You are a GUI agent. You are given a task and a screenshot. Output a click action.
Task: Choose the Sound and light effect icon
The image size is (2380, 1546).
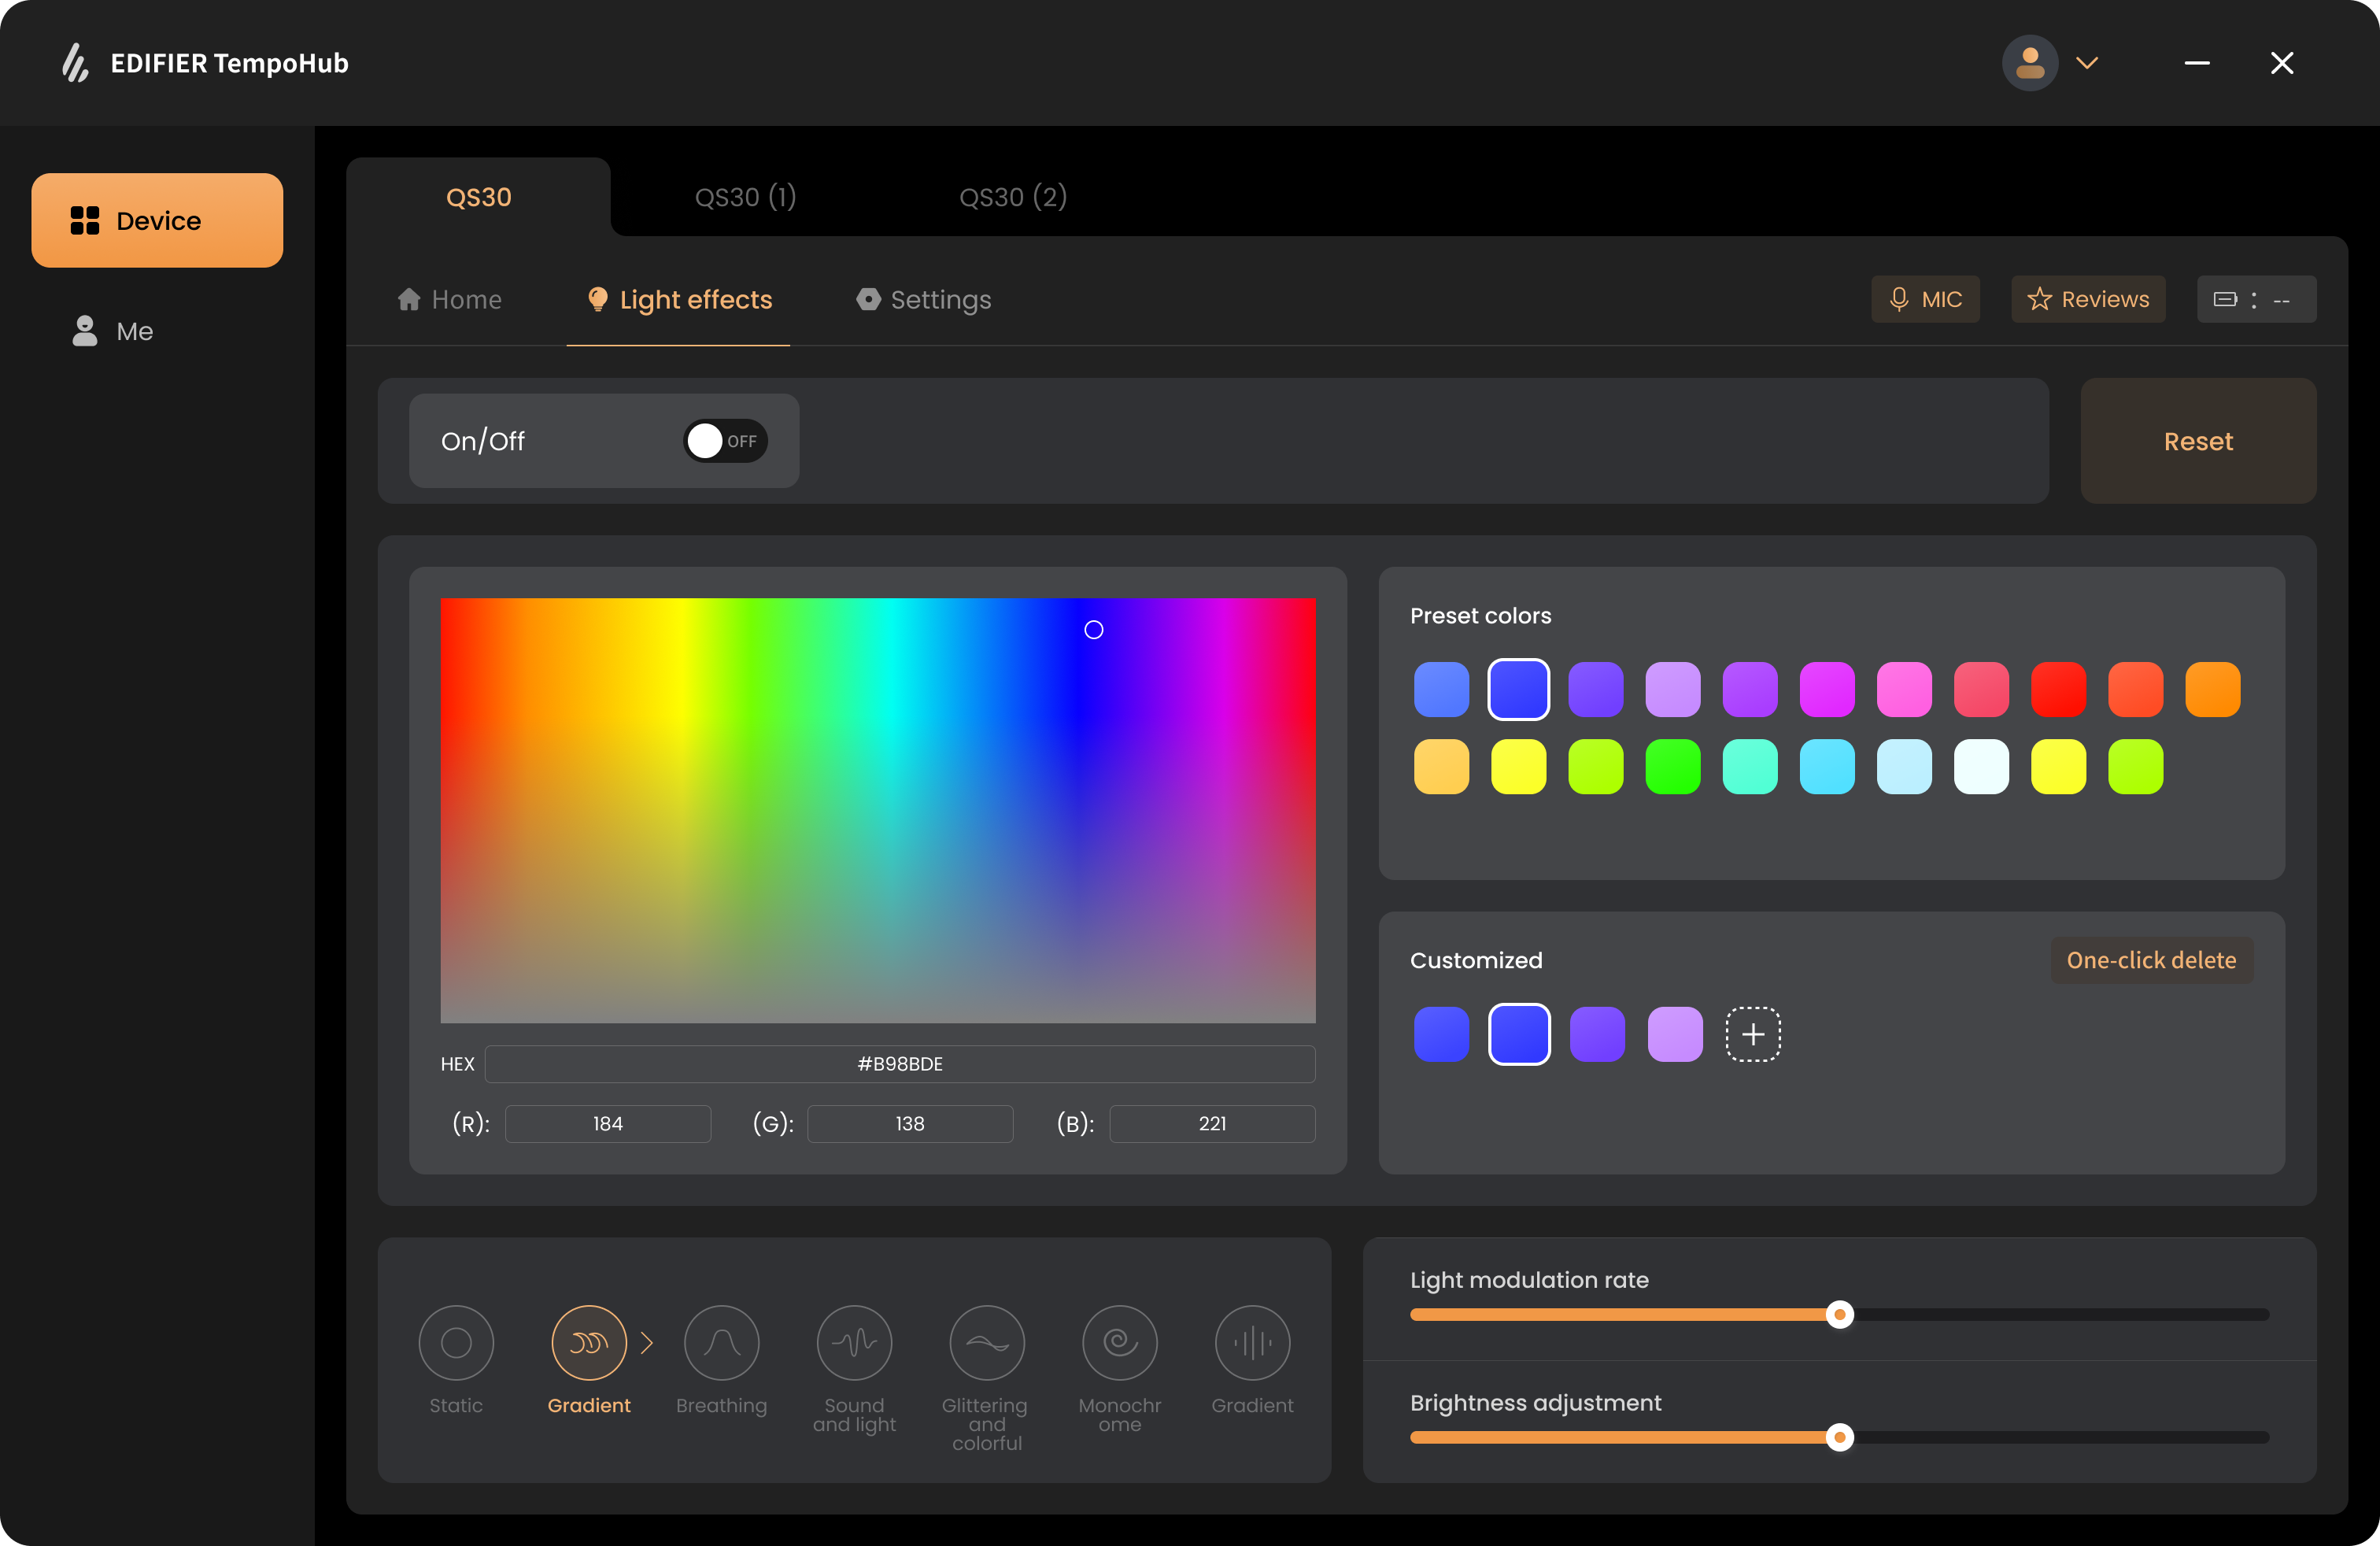click(854, 1343)
